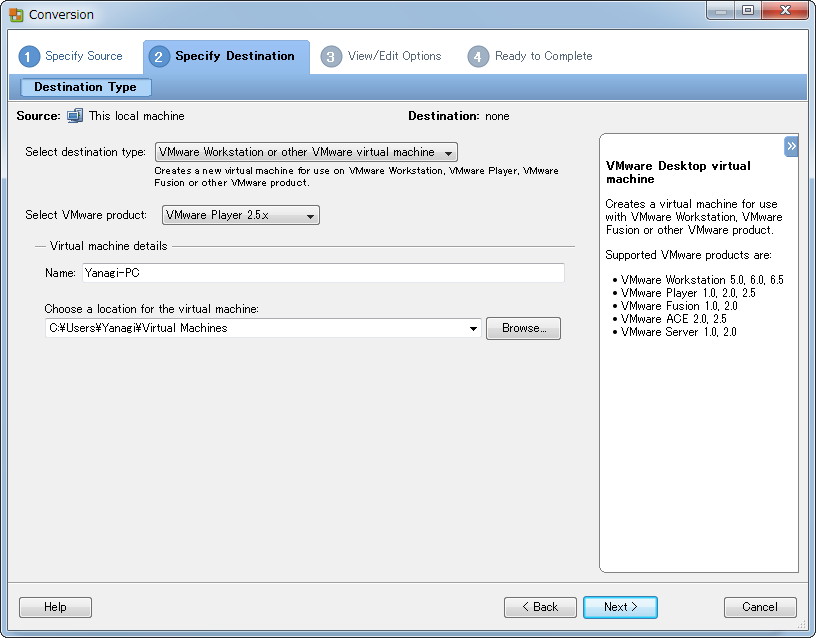This screenshot has height=638, width=816.
Task: Open the Select destination type dropdown
Action: (x=448, y=152)
